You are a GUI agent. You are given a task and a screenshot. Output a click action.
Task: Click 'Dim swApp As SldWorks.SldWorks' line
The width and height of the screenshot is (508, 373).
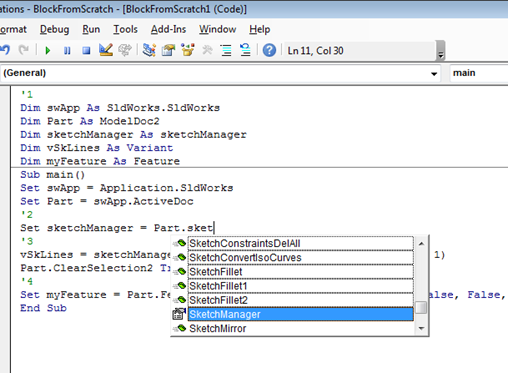pyautogui.click(x=120, y=108)
